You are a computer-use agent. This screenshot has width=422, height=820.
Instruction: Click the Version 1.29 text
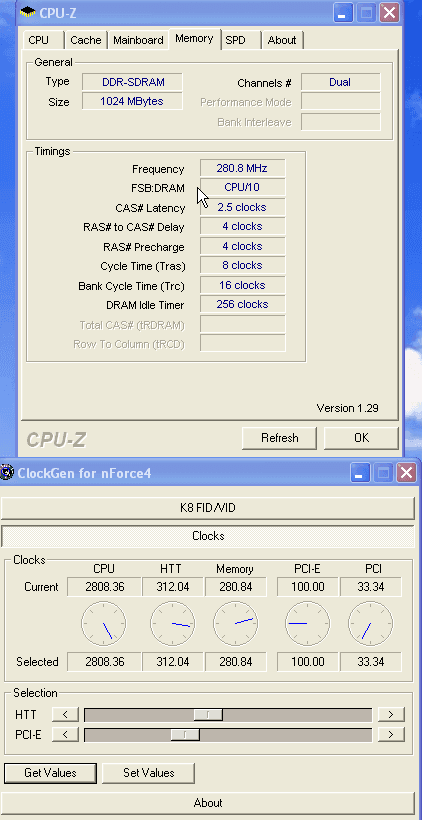[x=347, y=408]
